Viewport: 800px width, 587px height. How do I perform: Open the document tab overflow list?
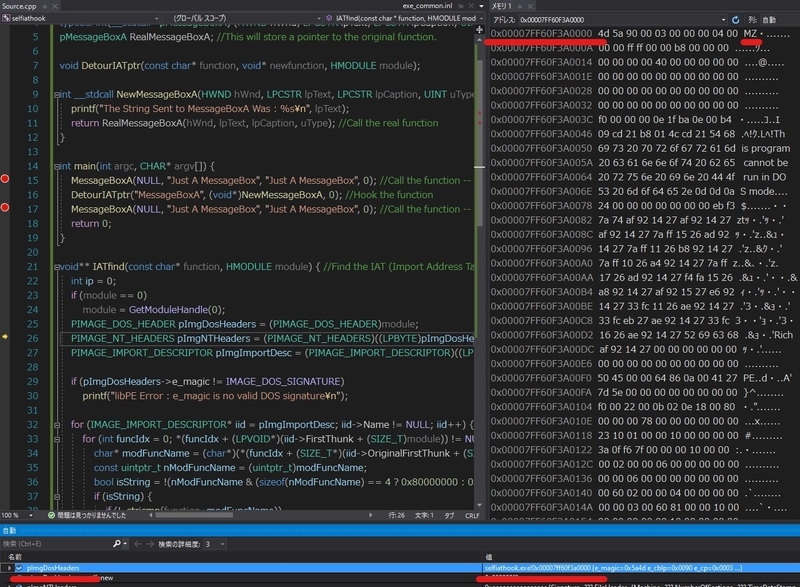481,6
